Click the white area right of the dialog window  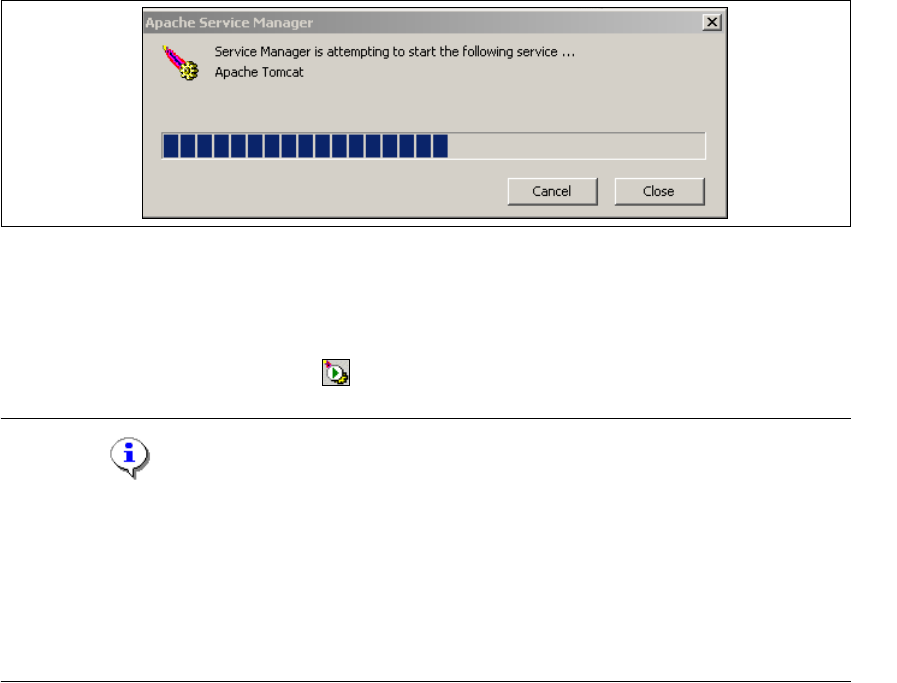788,114
